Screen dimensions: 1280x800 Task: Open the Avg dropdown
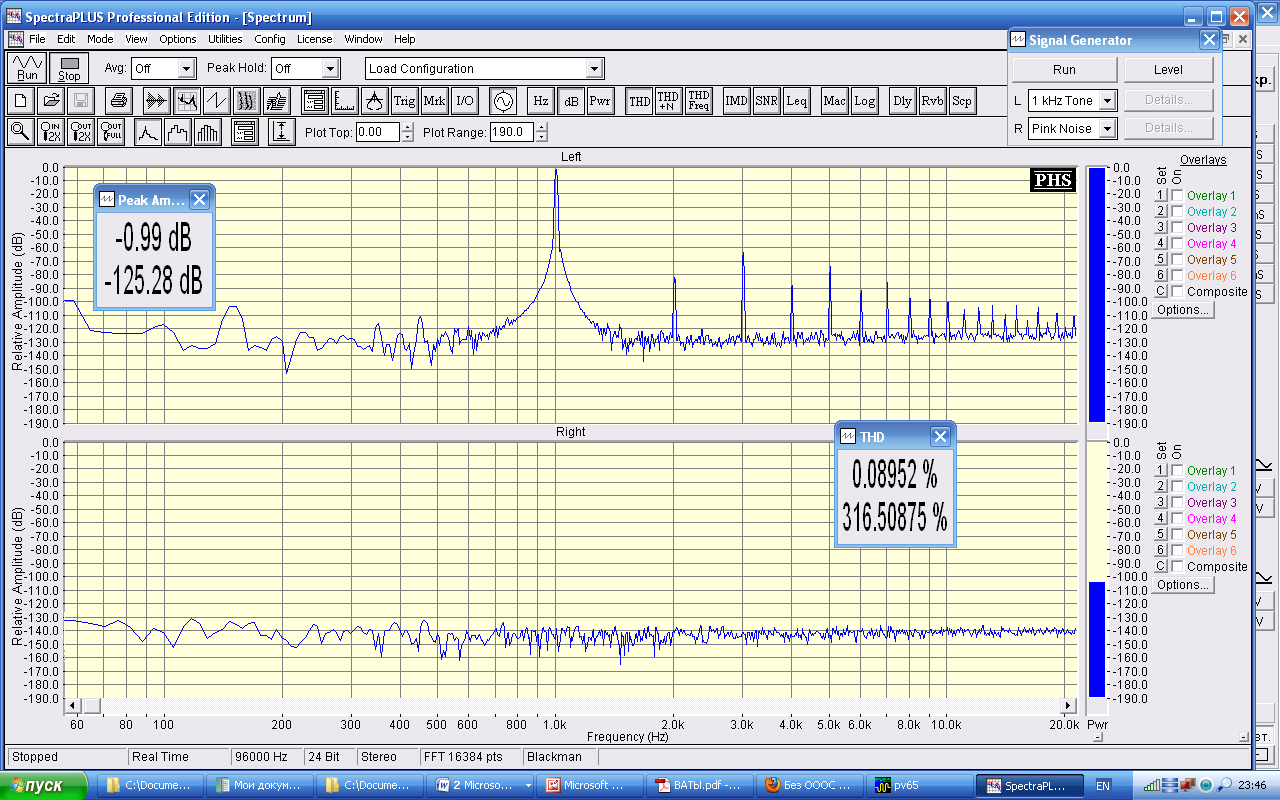(186, 69)
